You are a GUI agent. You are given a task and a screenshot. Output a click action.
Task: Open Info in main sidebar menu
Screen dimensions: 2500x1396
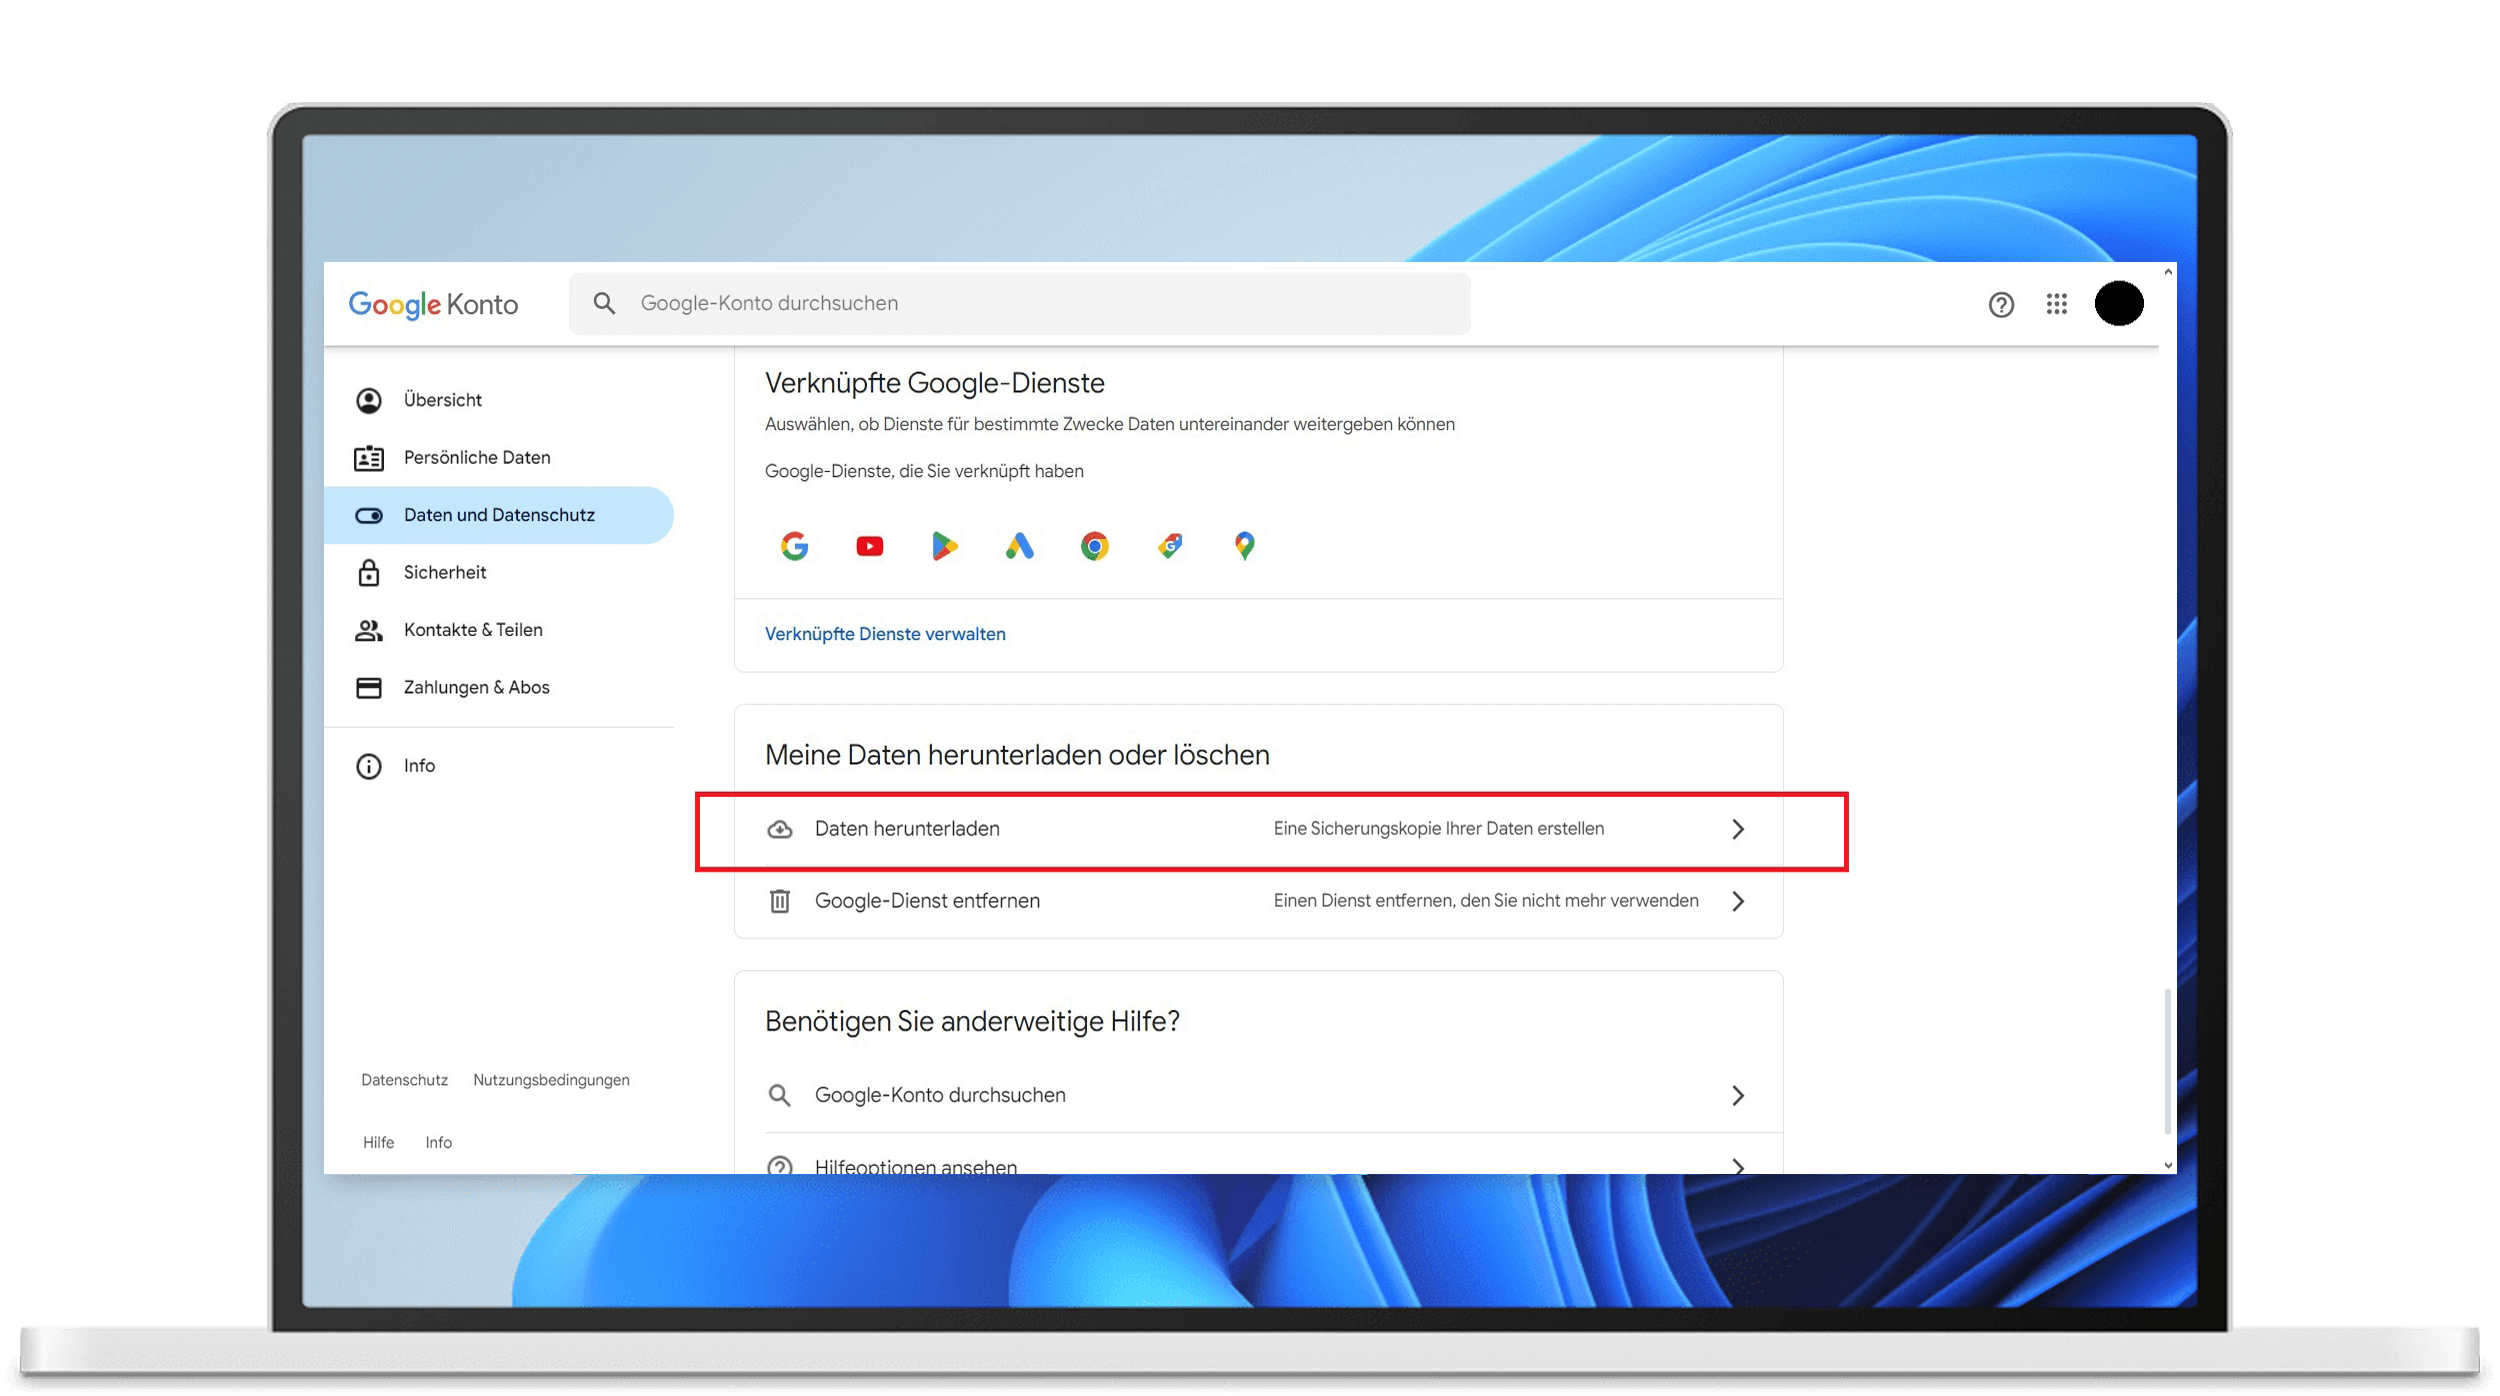click(499, 766)
